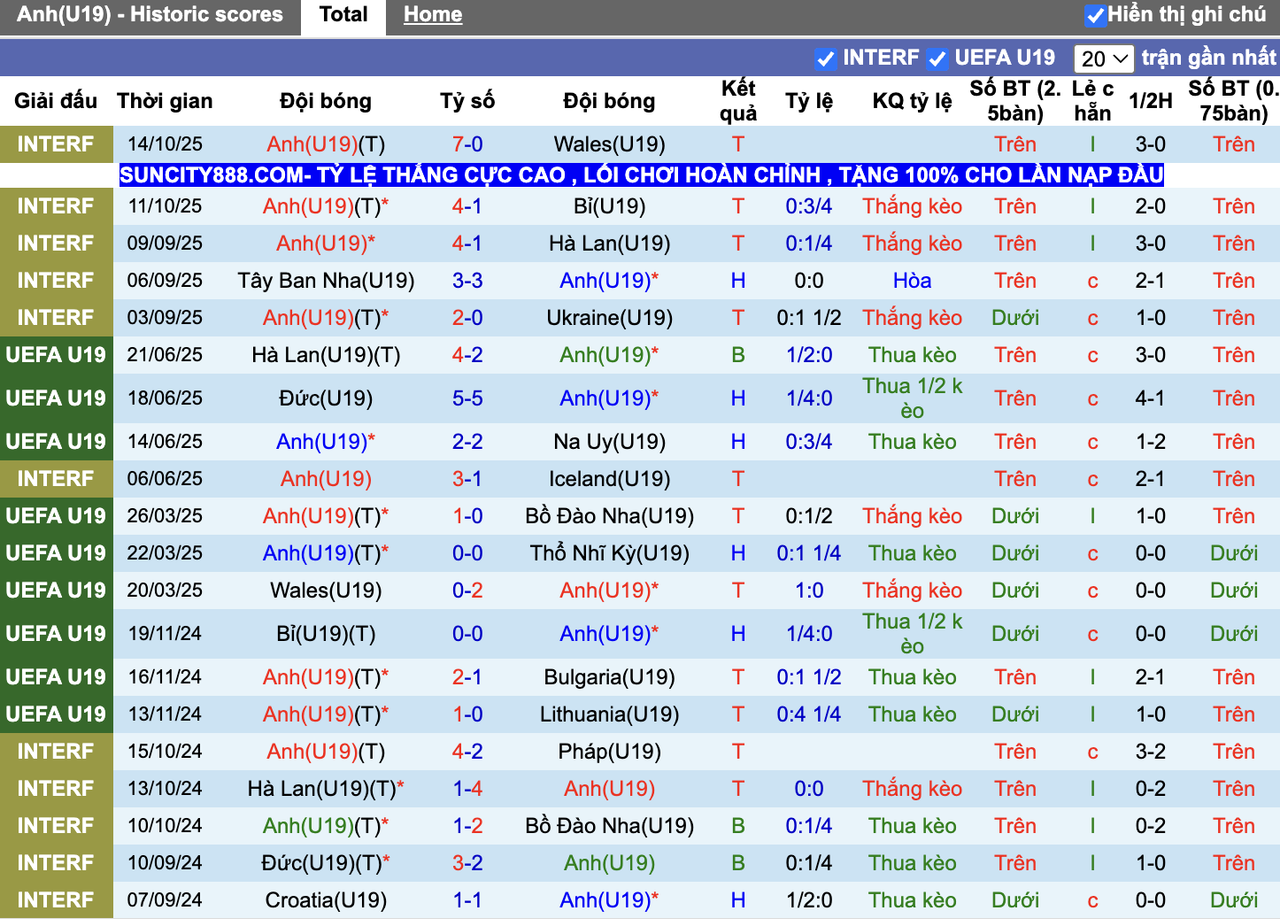The width and height of the screenshot is (1280, 919).
Task: Click Đức(U19)(T)* on the 10/09/24 row
Action: coord(326,863)
